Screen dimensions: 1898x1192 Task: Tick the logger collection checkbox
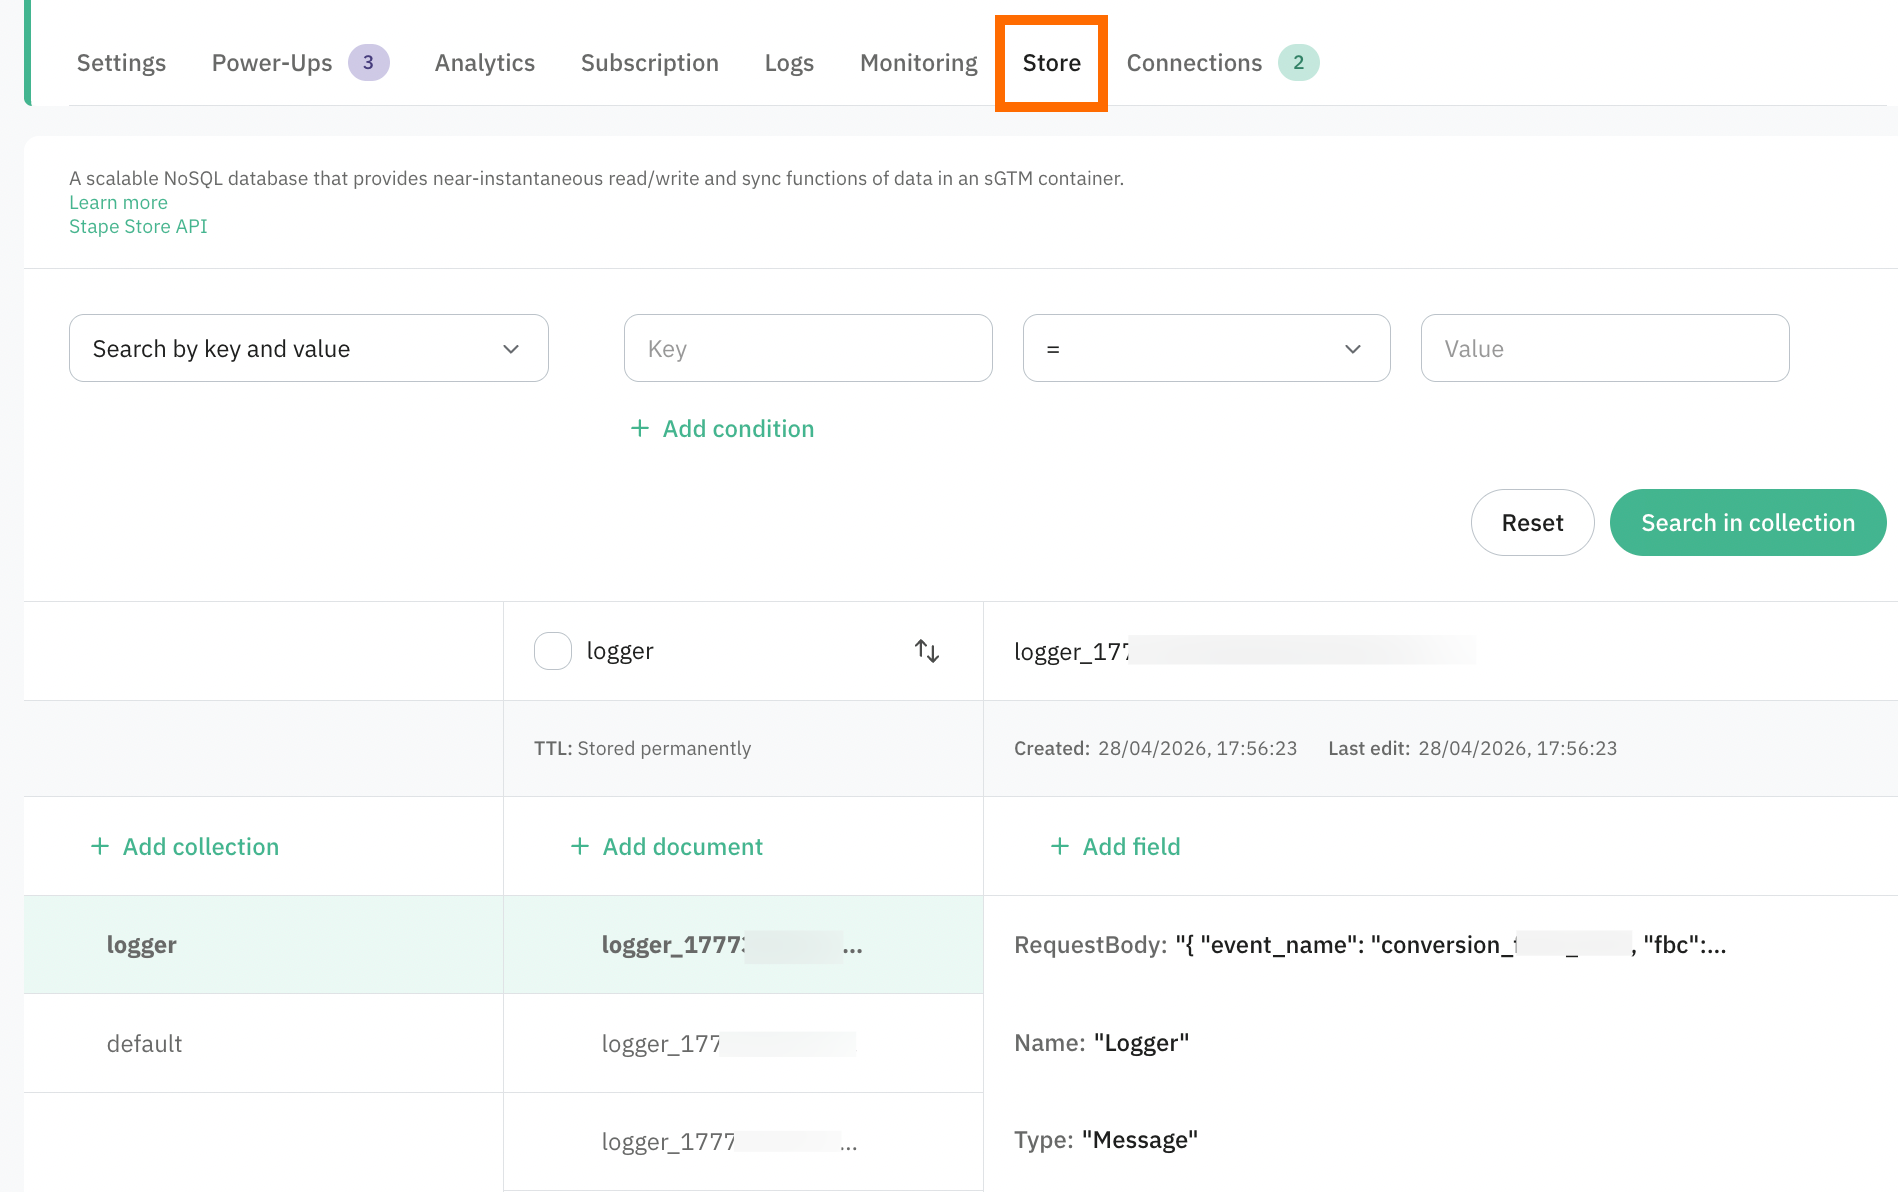click(553, 651)
